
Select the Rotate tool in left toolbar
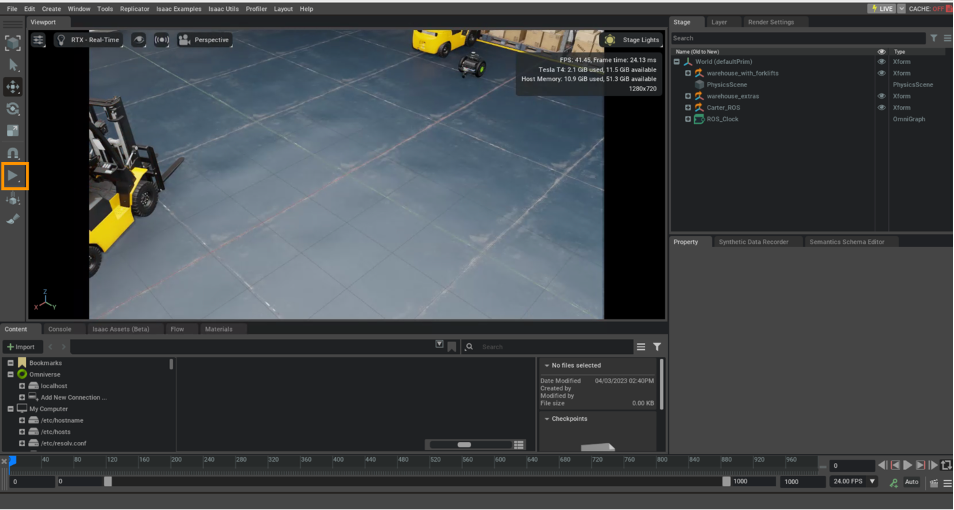click(x=14, y=108)
